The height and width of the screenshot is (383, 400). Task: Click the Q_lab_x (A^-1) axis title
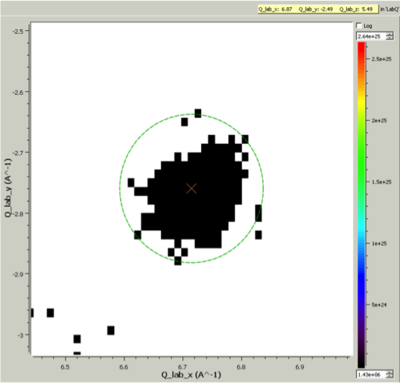click(191, 375)
